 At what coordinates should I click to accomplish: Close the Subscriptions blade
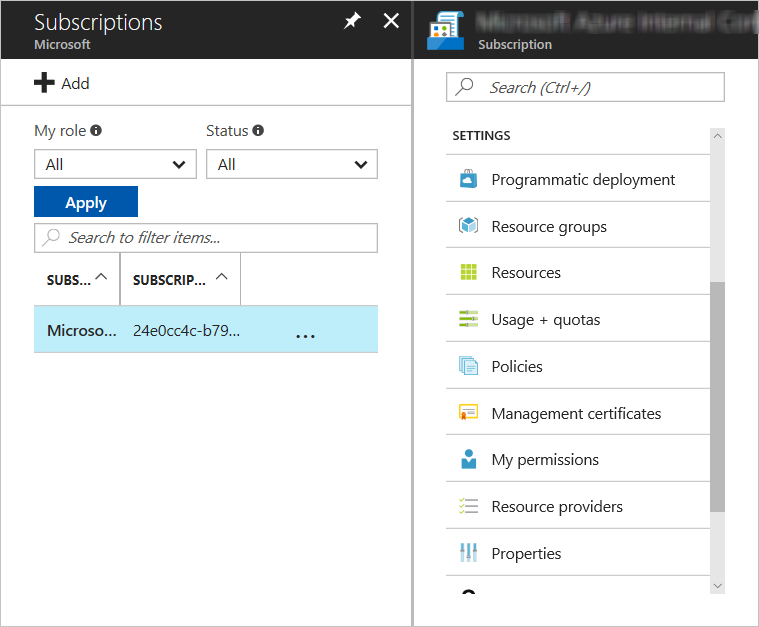[391, 21]
